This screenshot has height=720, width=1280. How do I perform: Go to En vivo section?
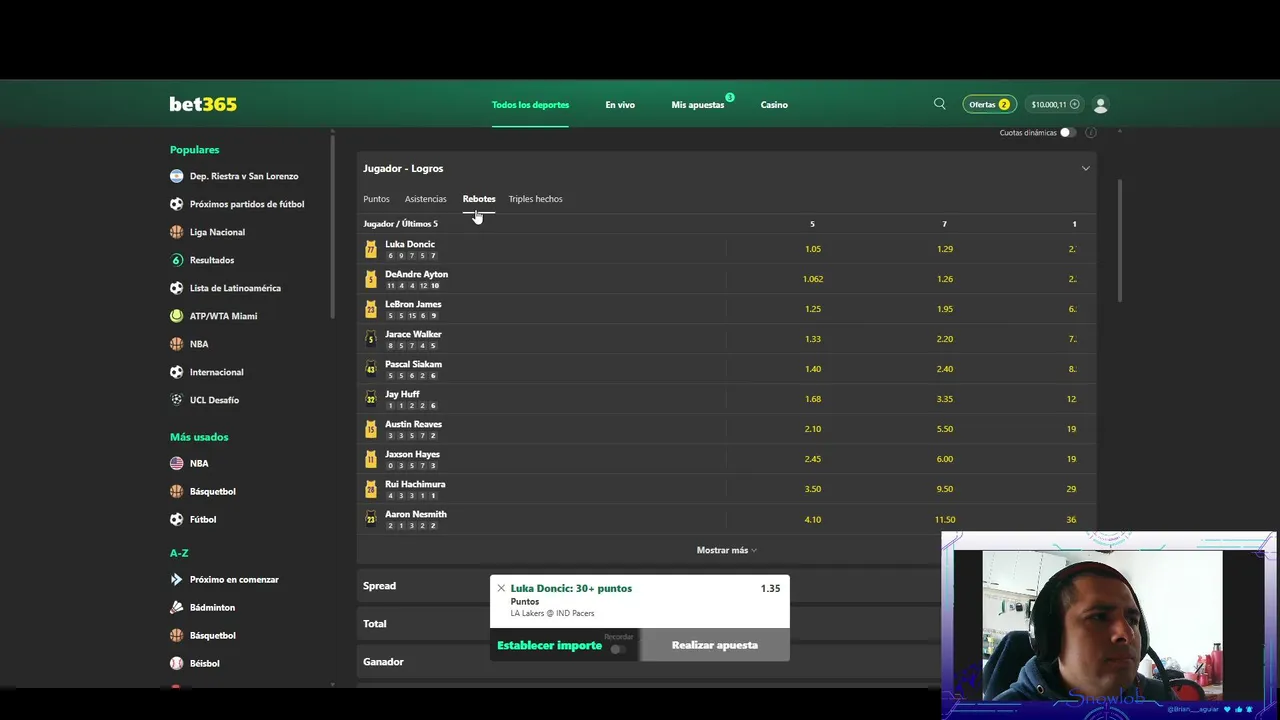[620, 104]
